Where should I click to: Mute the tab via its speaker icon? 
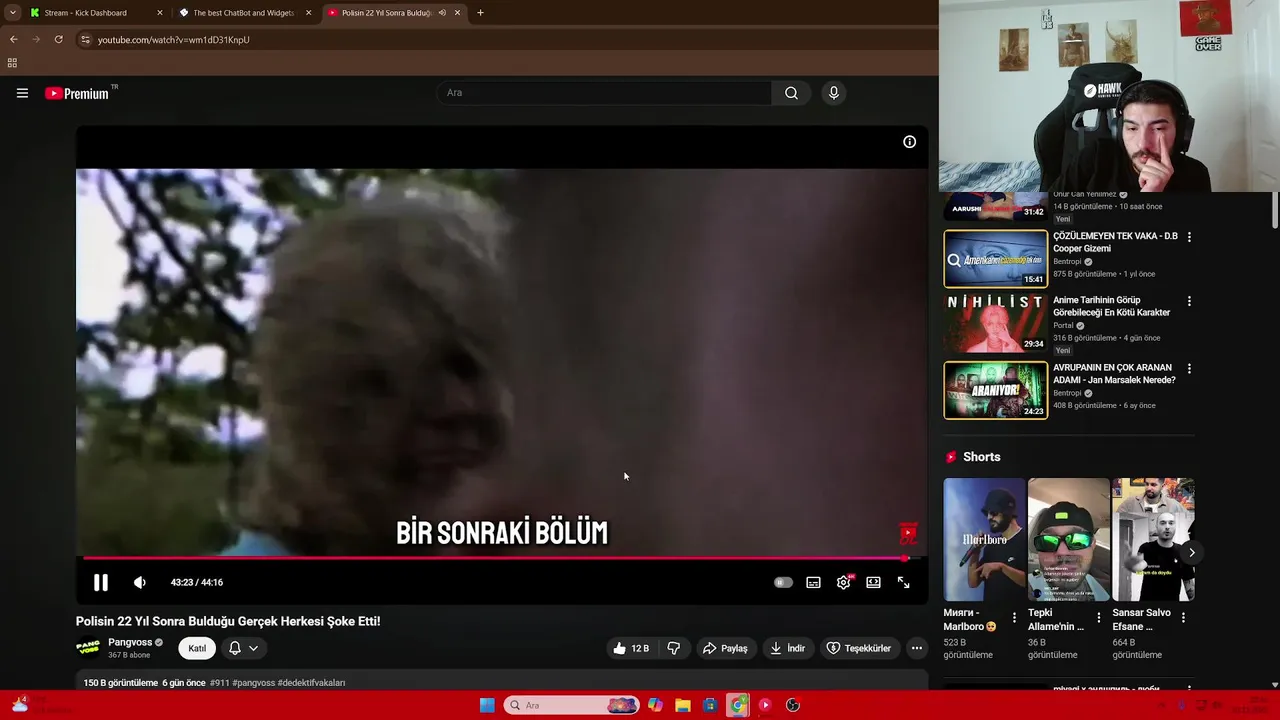442,13
